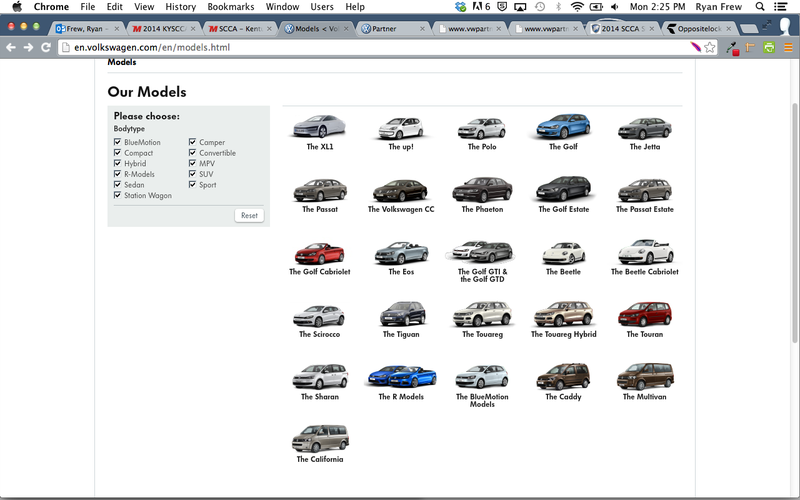The width and height of the screenshot is (800, 500).
Task: Click the Ryan Frew user menu
Action: (718, 7)
